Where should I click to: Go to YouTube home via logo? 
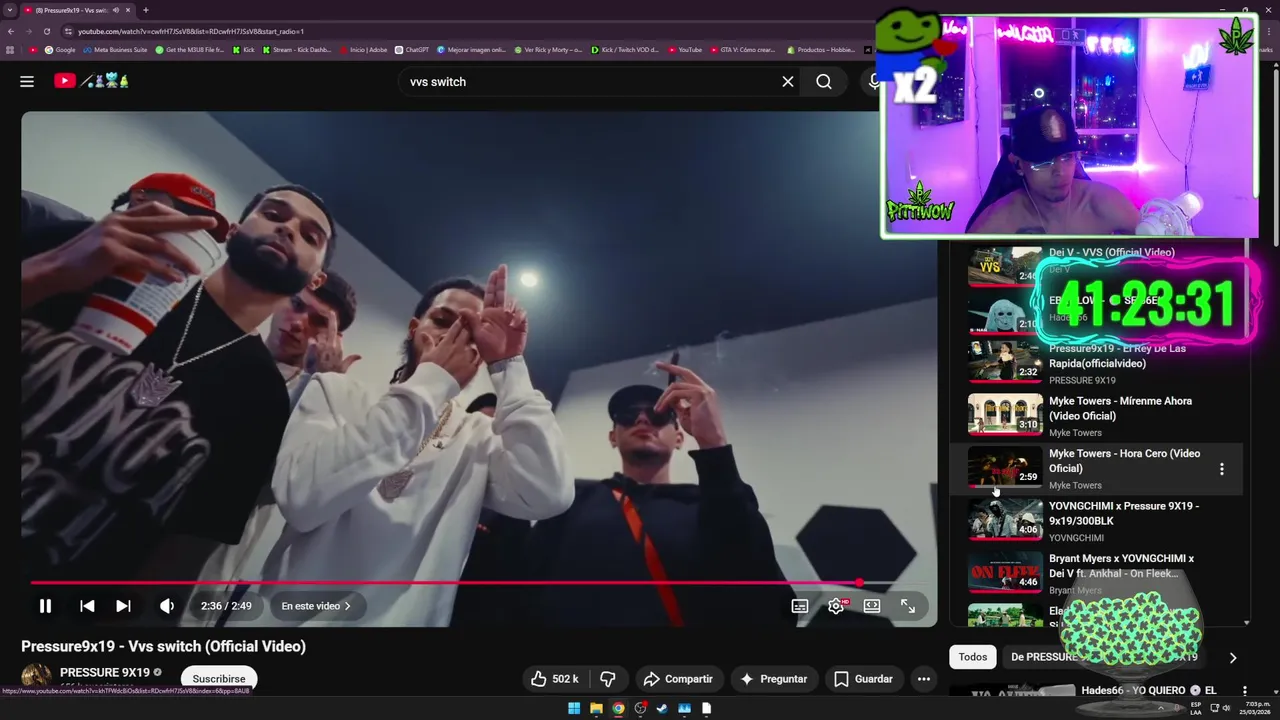pos(92,81)
